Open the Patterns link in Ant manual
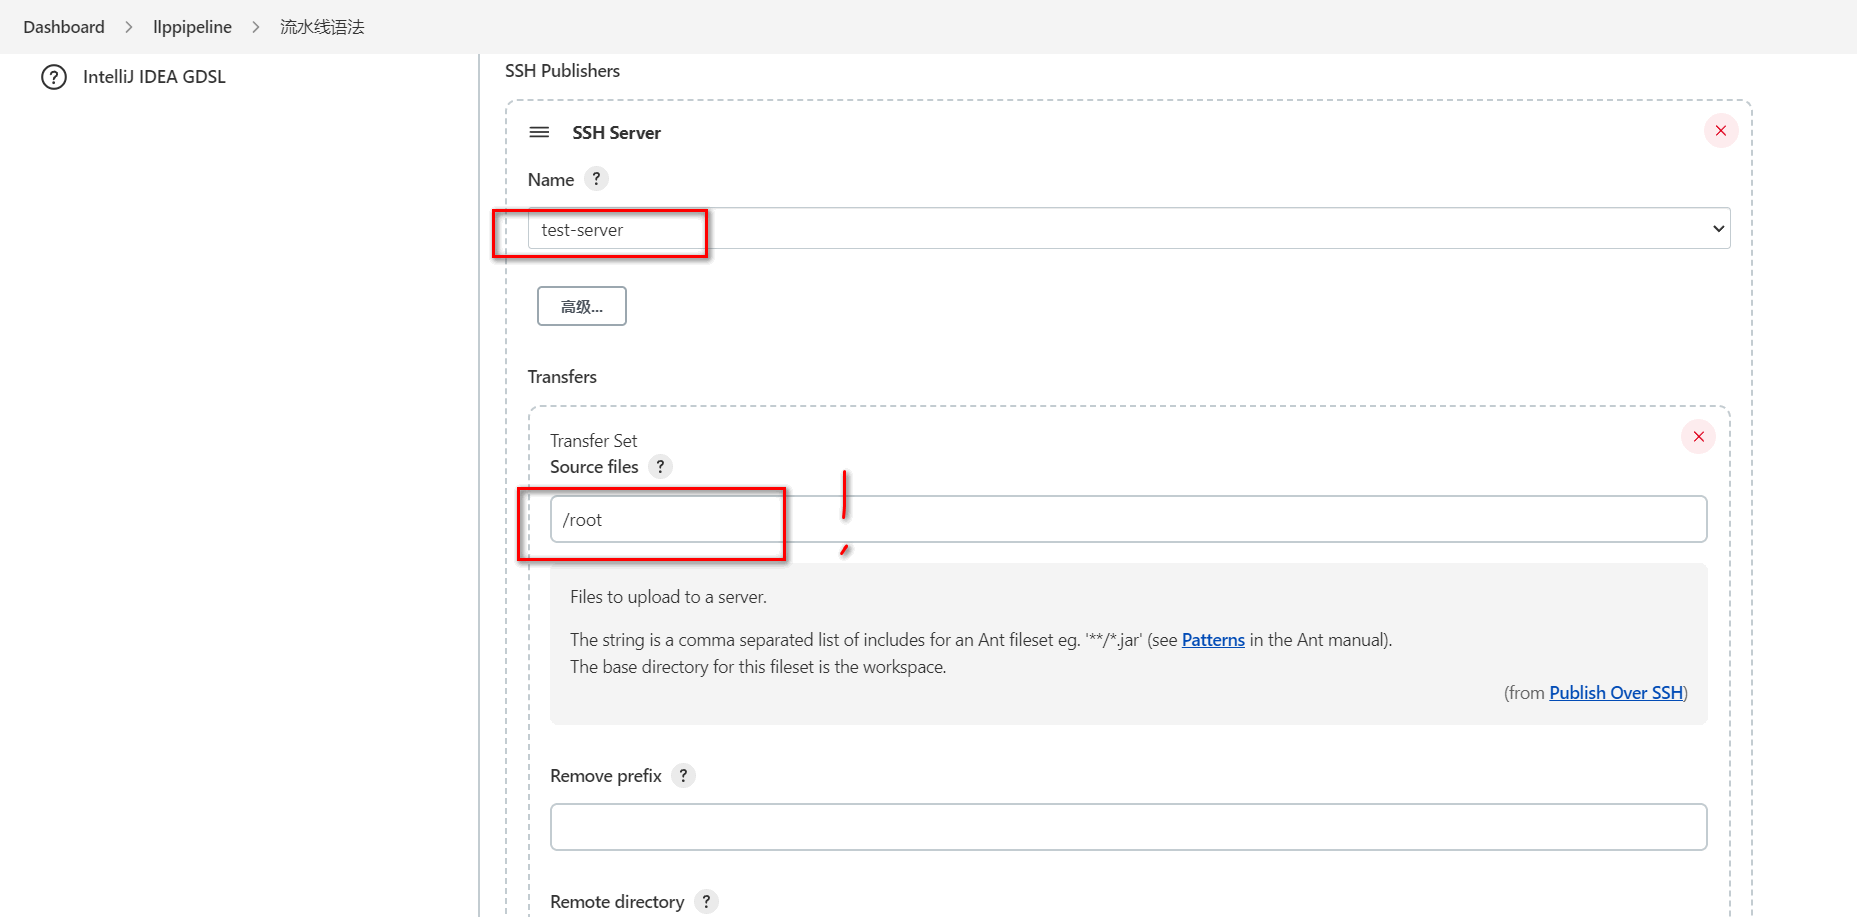 pos(1213,640)
